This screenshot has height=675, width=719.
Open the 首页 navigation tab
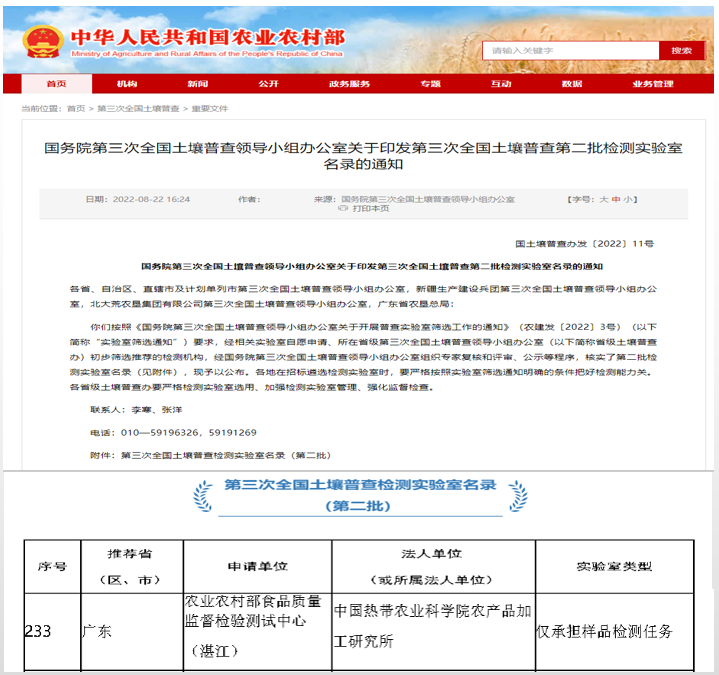(x=56, y=83)
